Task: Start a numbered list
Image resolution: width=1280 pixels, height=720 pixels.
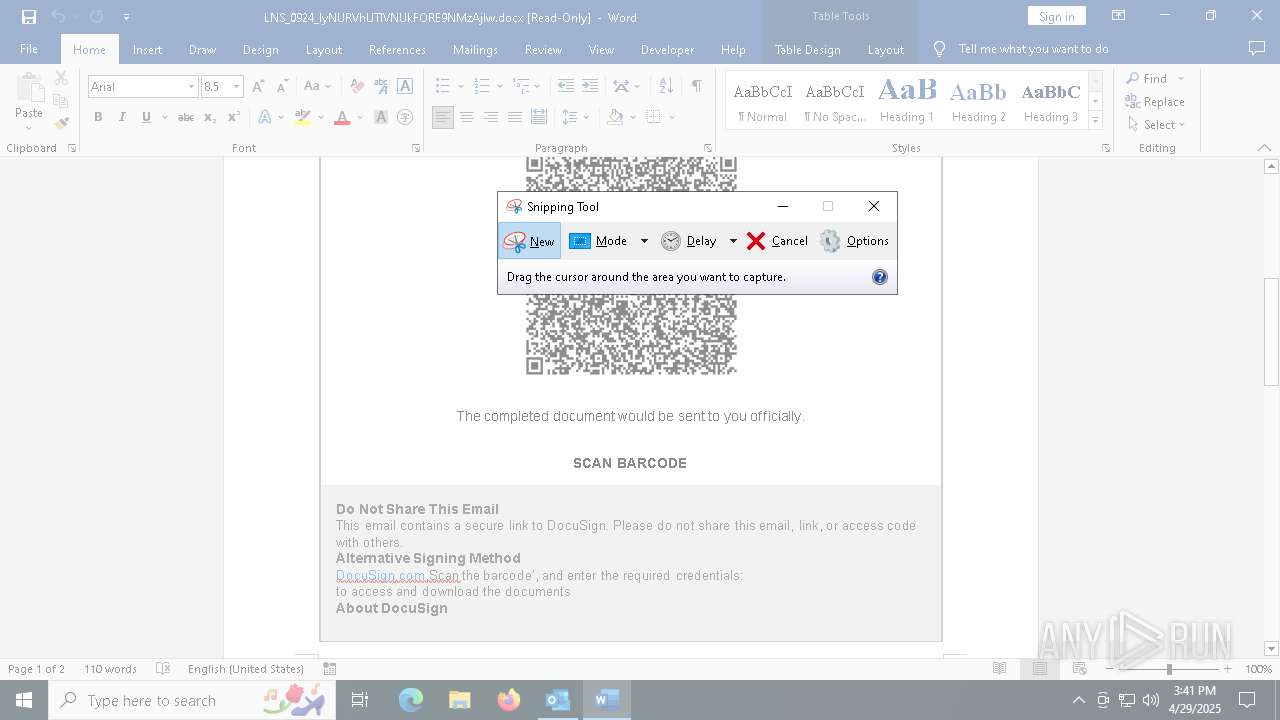Action: click(482, 87)
